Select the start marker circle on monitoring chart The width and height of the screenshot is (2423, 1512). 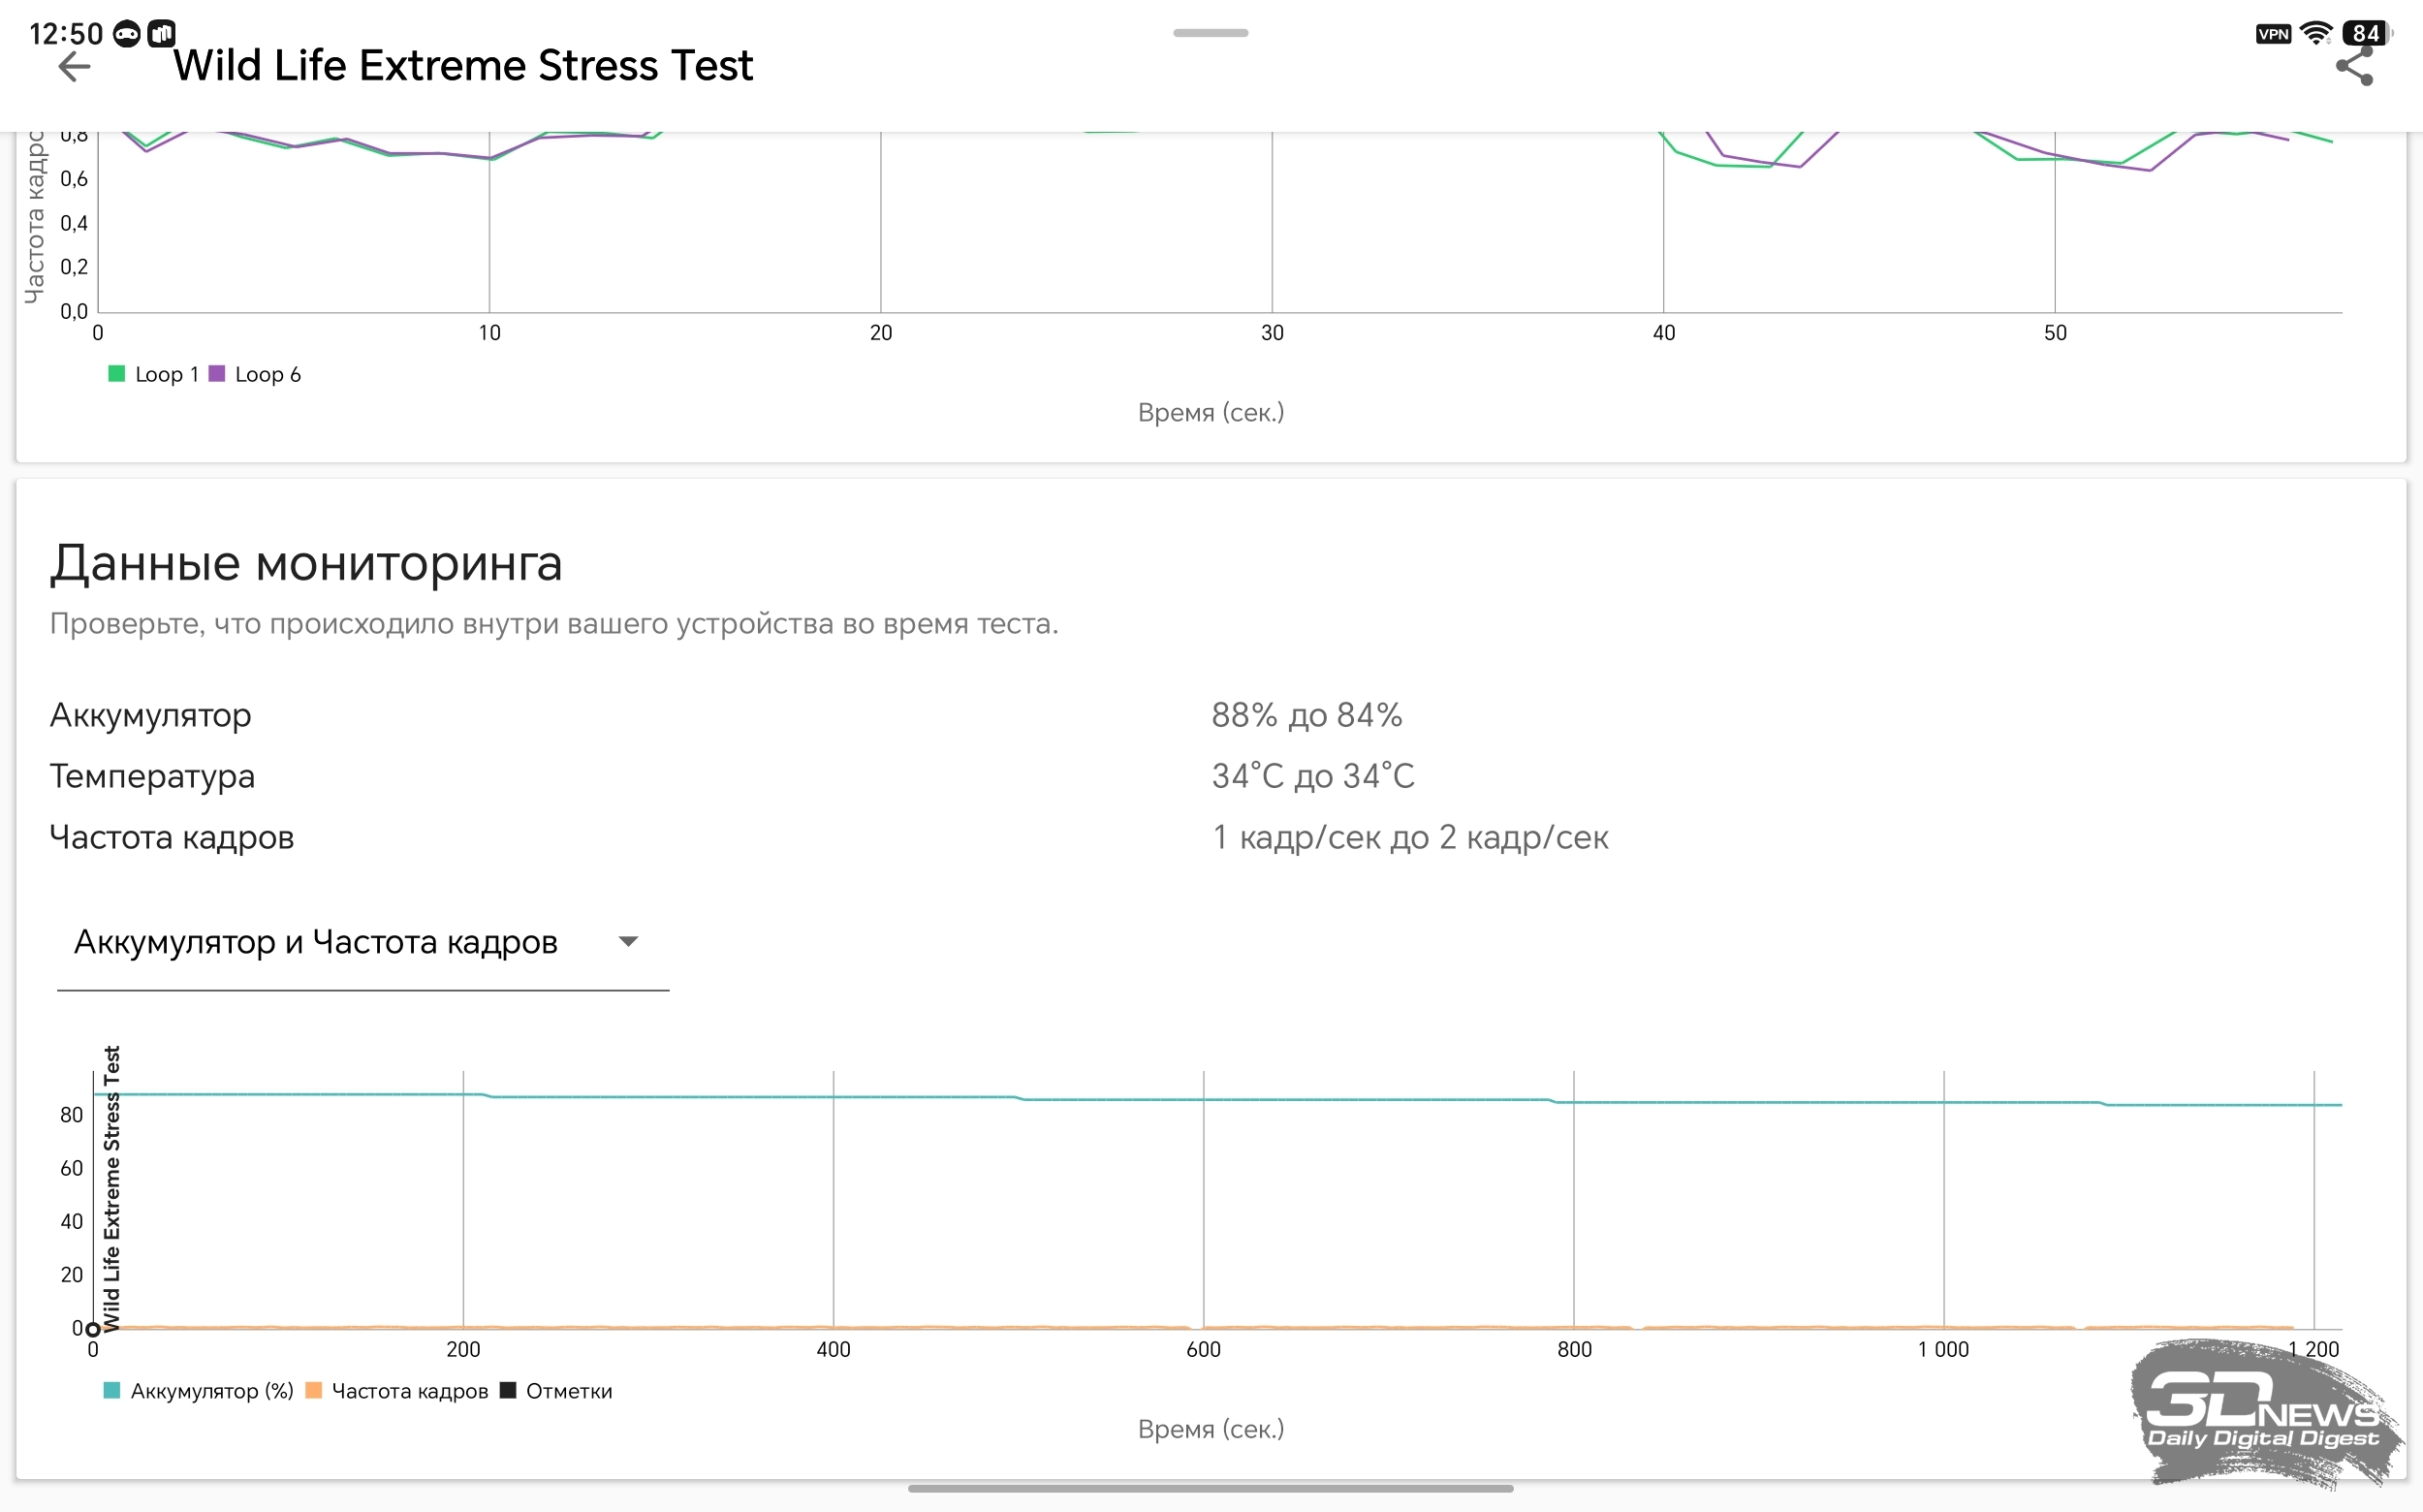[93, 1329]
